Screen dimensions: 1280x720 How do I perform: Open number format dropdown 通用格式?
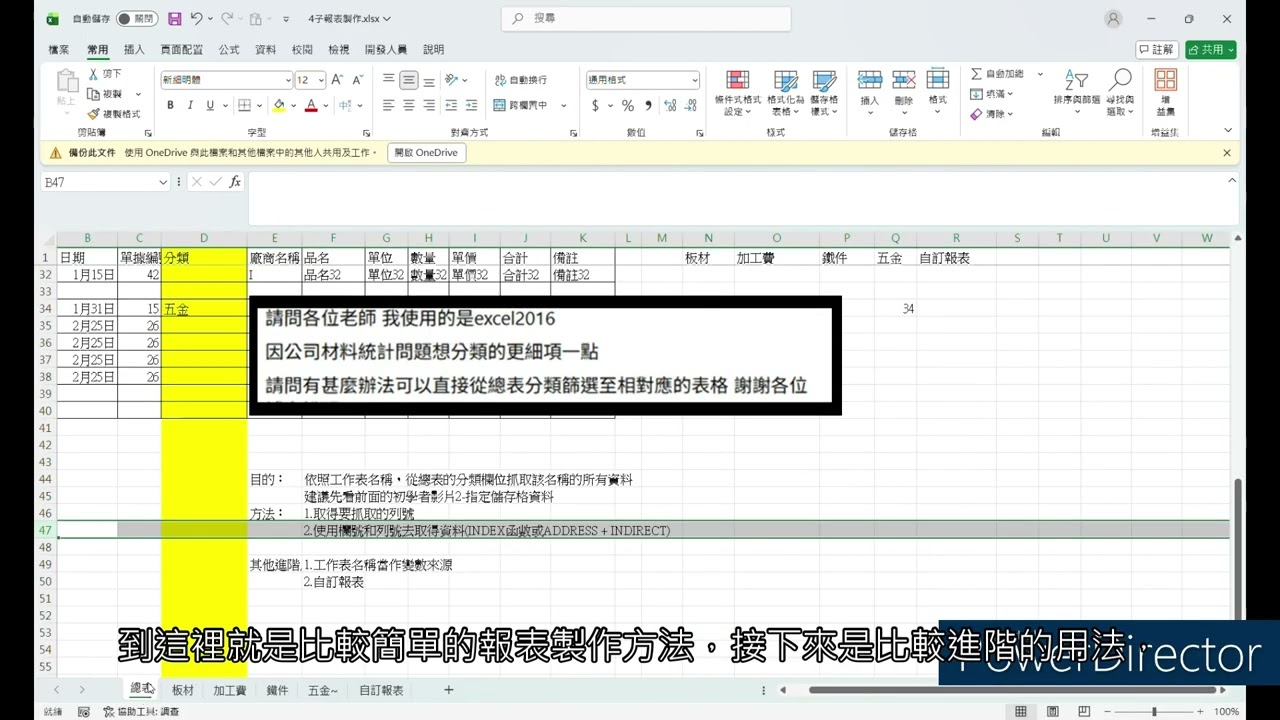[694, 80]
